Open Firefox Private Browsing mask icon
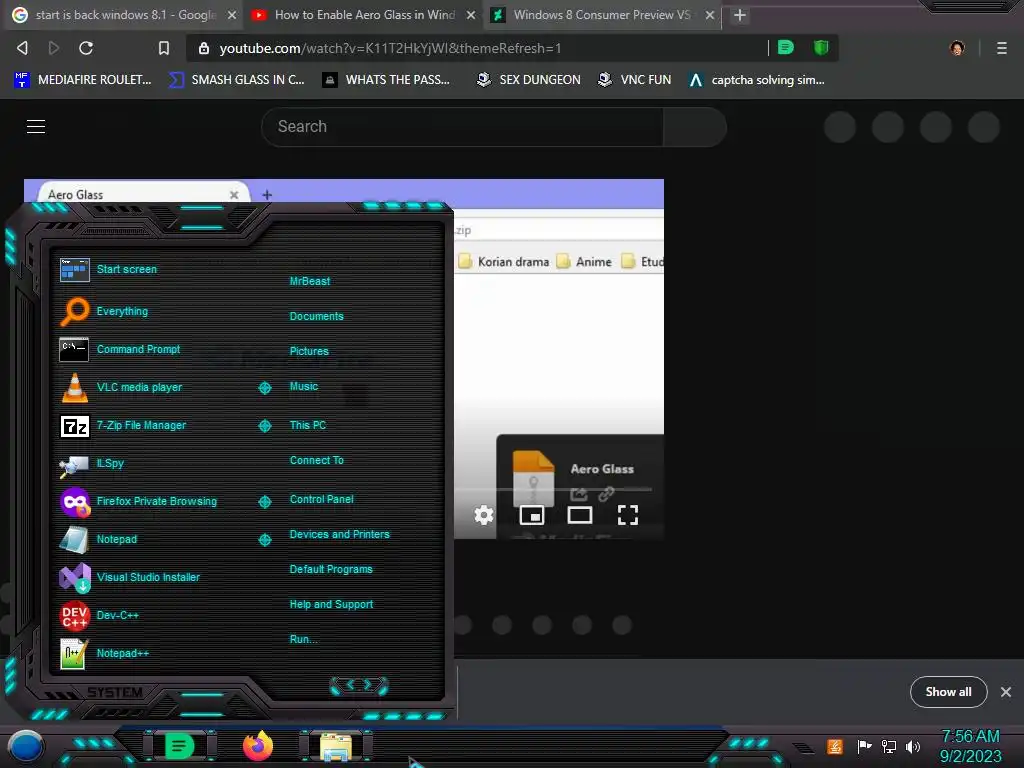1024x768 pixels. click(74, 502)
